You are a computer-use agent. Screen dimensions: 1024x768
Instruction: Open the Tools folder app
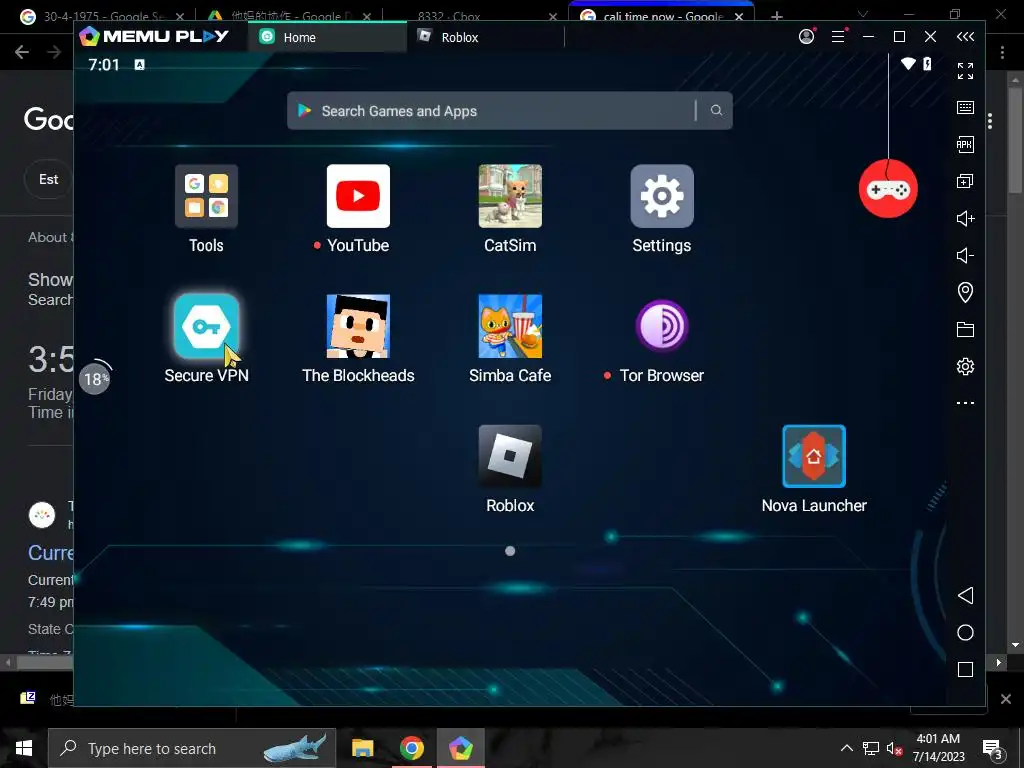point(206,197)
